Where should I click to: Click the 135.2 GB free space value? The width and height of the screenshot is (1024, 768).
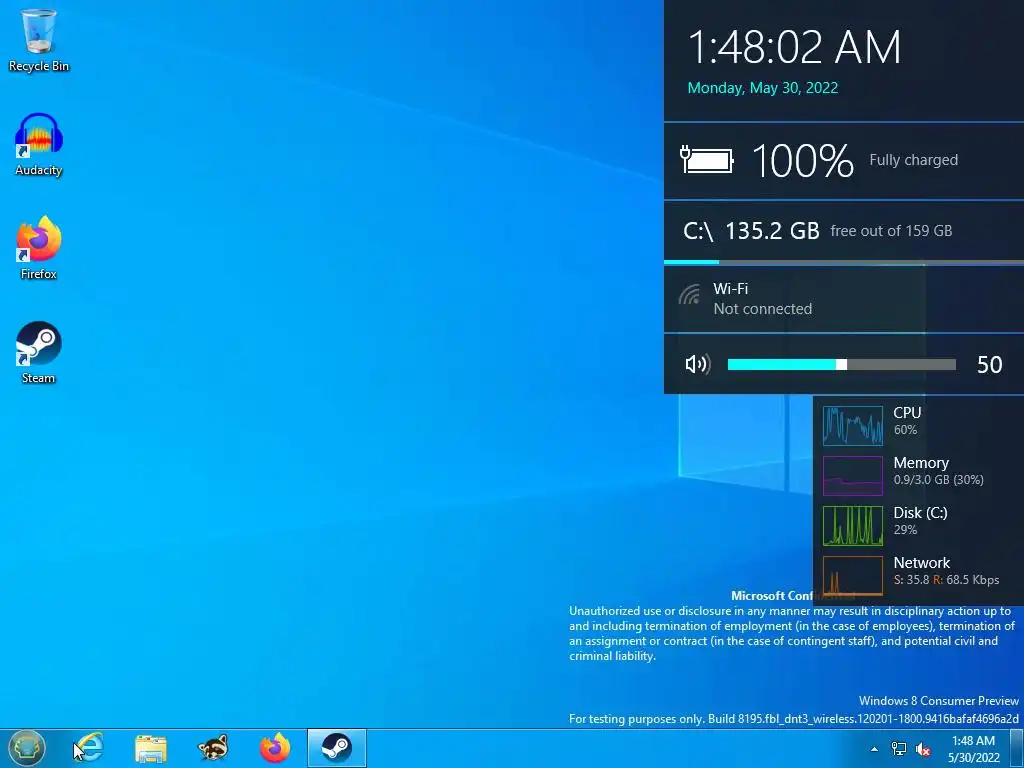click(x=772, y=231)
